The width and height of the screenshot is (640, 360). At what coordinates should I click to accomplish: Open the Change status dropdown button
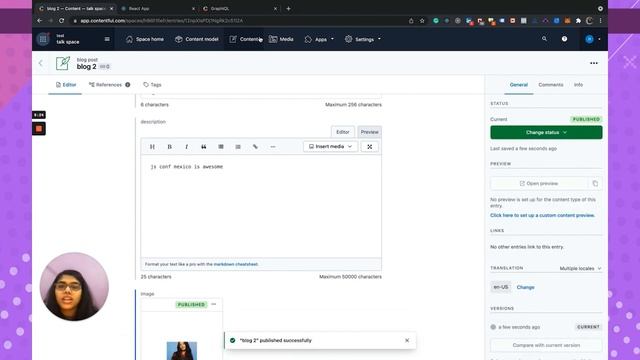tap(546, 132)
